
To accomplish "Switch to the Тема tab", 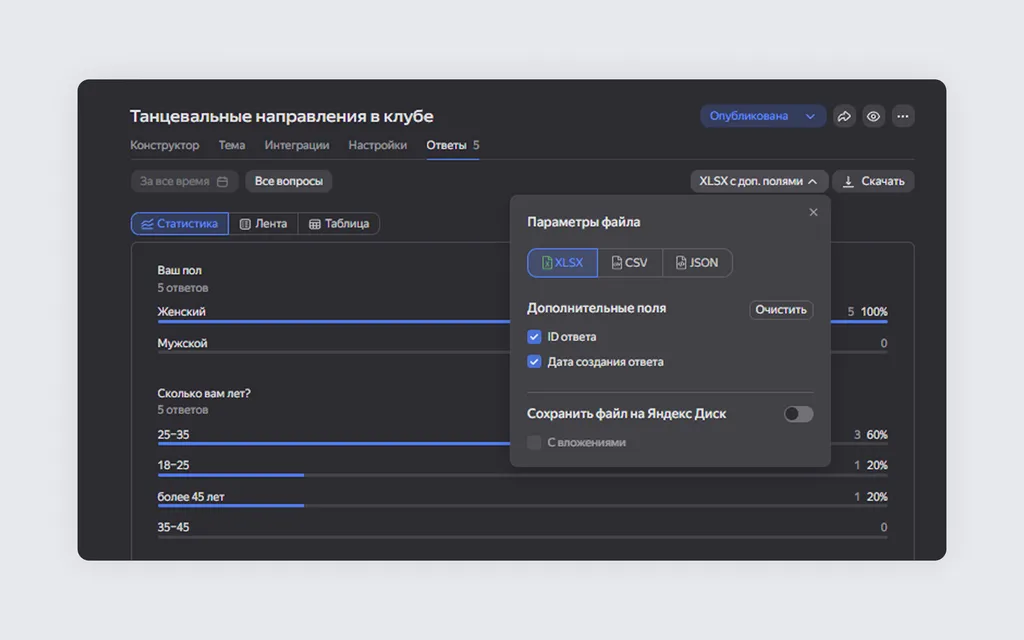I will 232,145.
